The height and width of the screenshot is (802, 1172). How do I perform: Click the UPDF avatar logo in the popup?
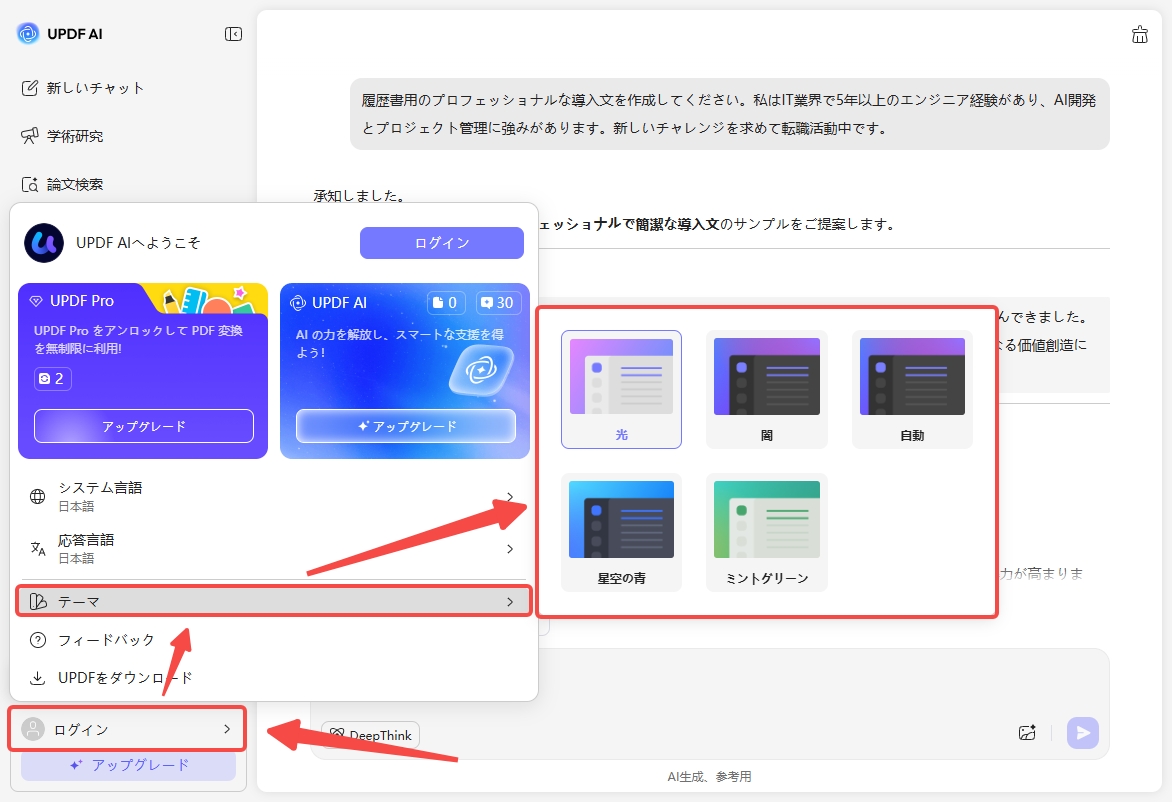[44, 243]
